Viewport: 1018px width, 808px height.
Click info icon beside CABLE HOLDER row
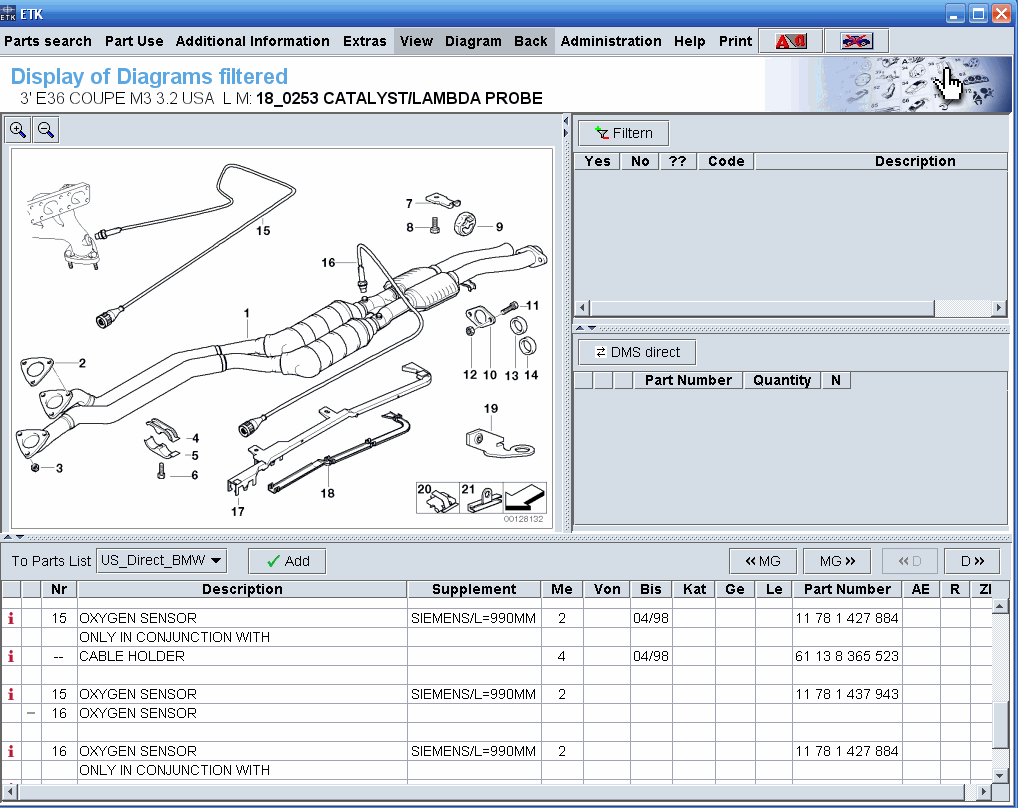tap(11, 656)
